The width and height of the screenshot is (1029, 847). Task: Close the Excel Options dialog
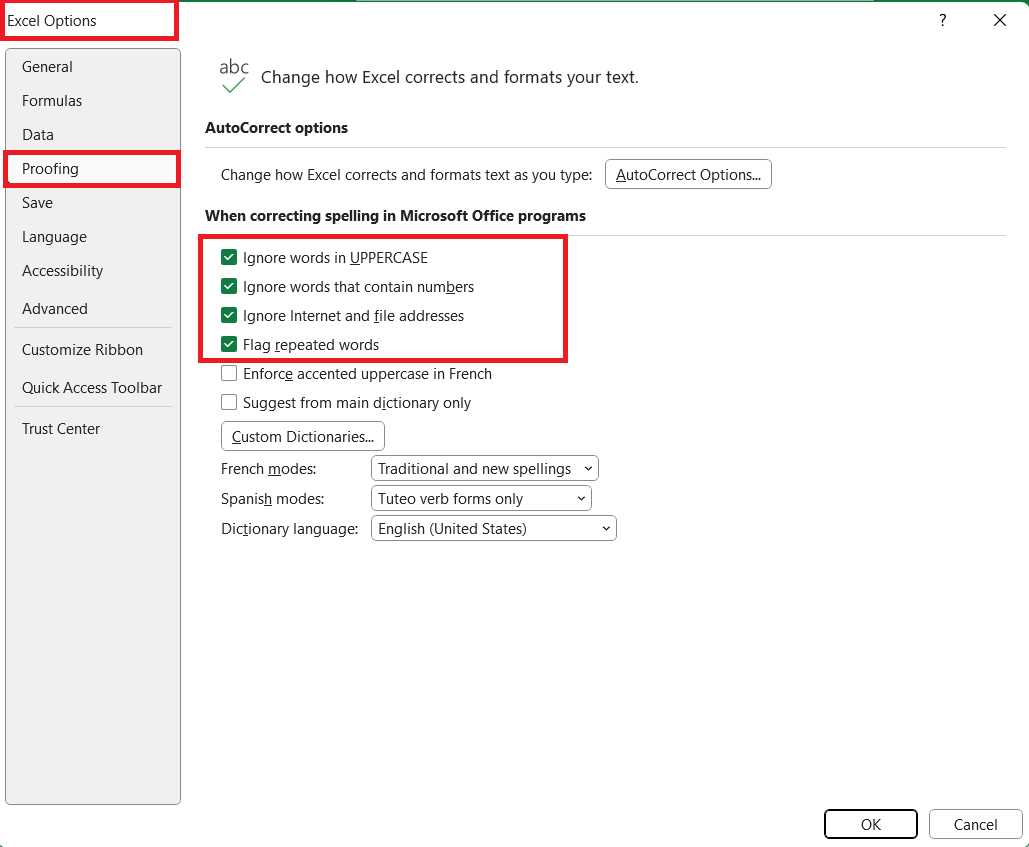999,20
